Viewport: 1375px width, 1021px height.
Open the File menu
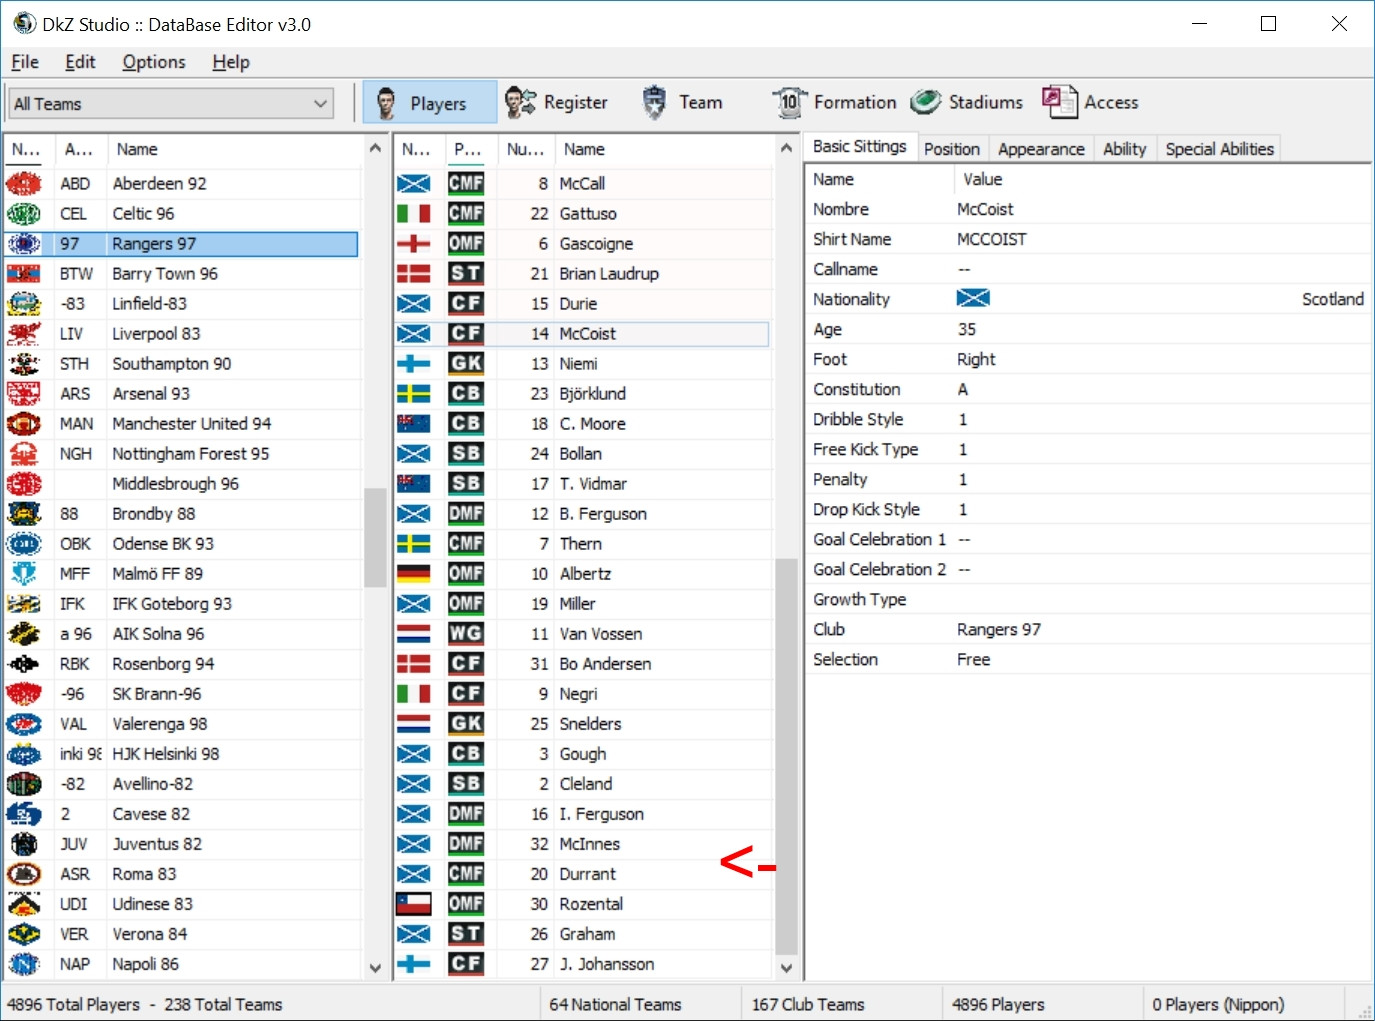[25, 62]
